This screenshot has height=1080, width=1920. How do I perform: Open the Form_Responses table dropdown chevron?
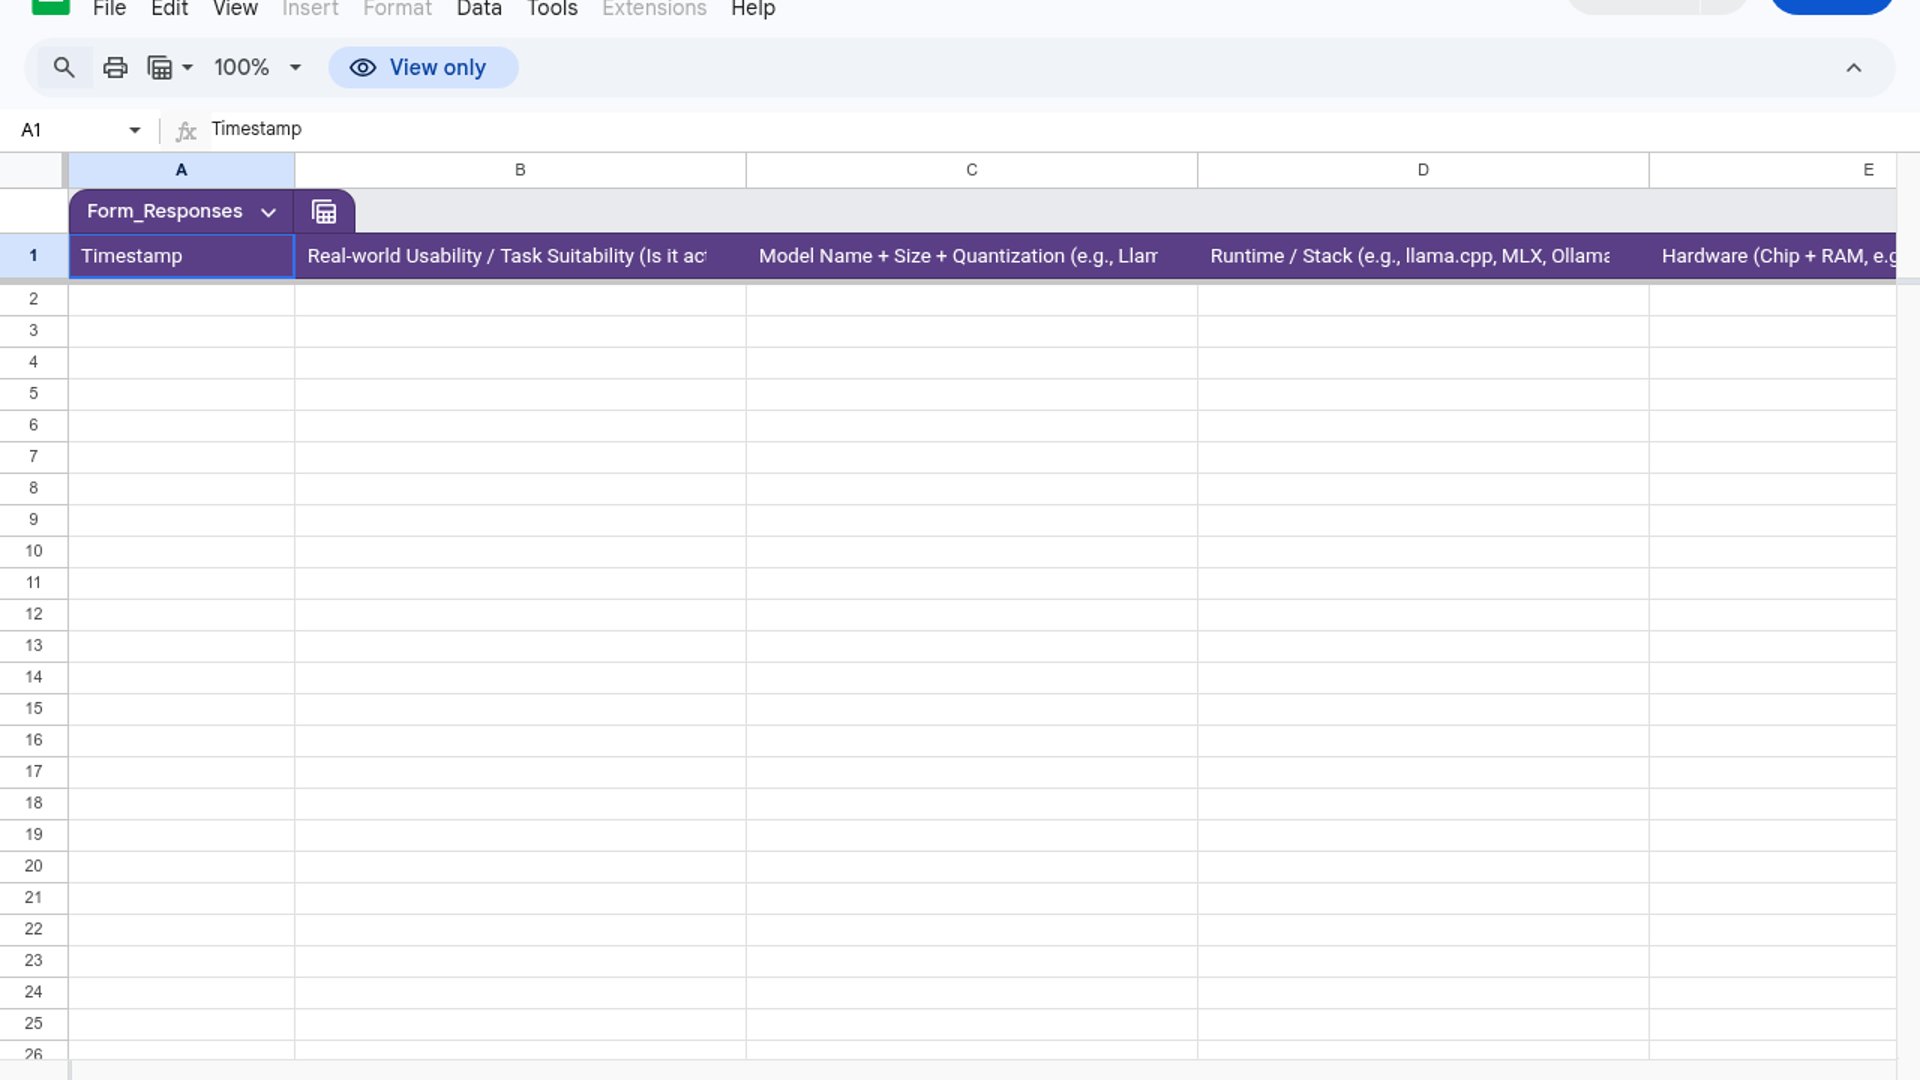click(x=268, y=212)
